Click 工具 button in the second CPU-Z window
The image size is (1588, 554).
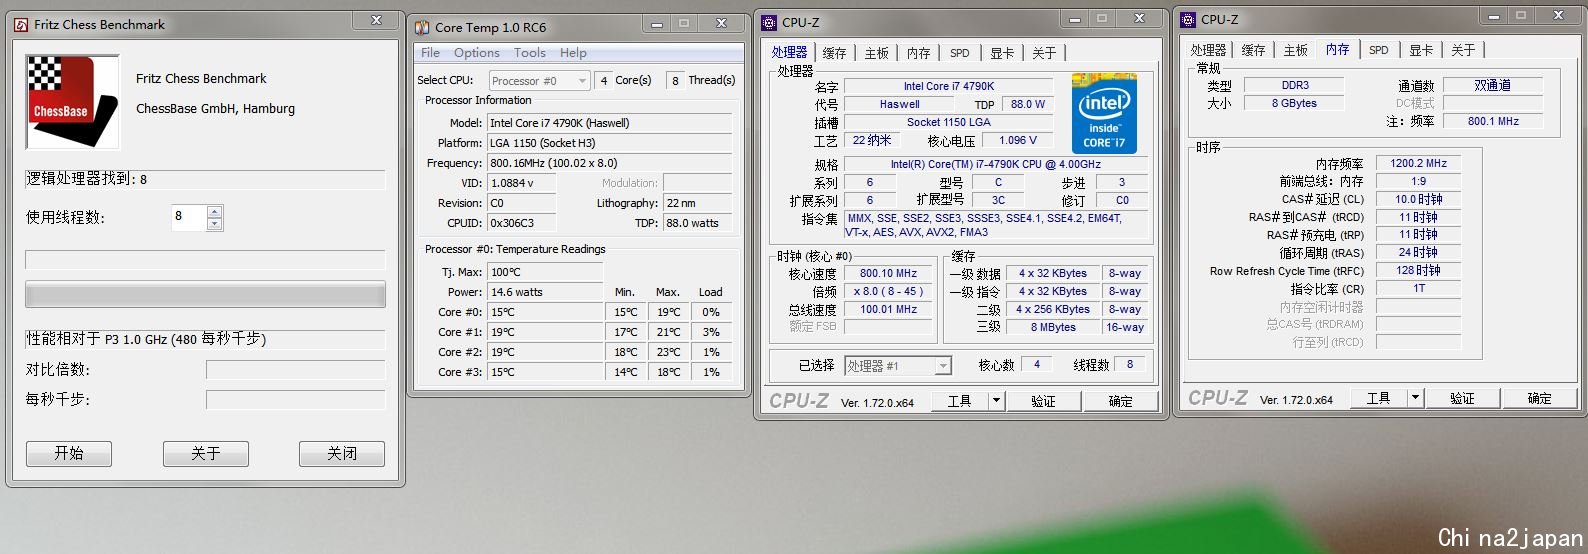[1378, 398]
